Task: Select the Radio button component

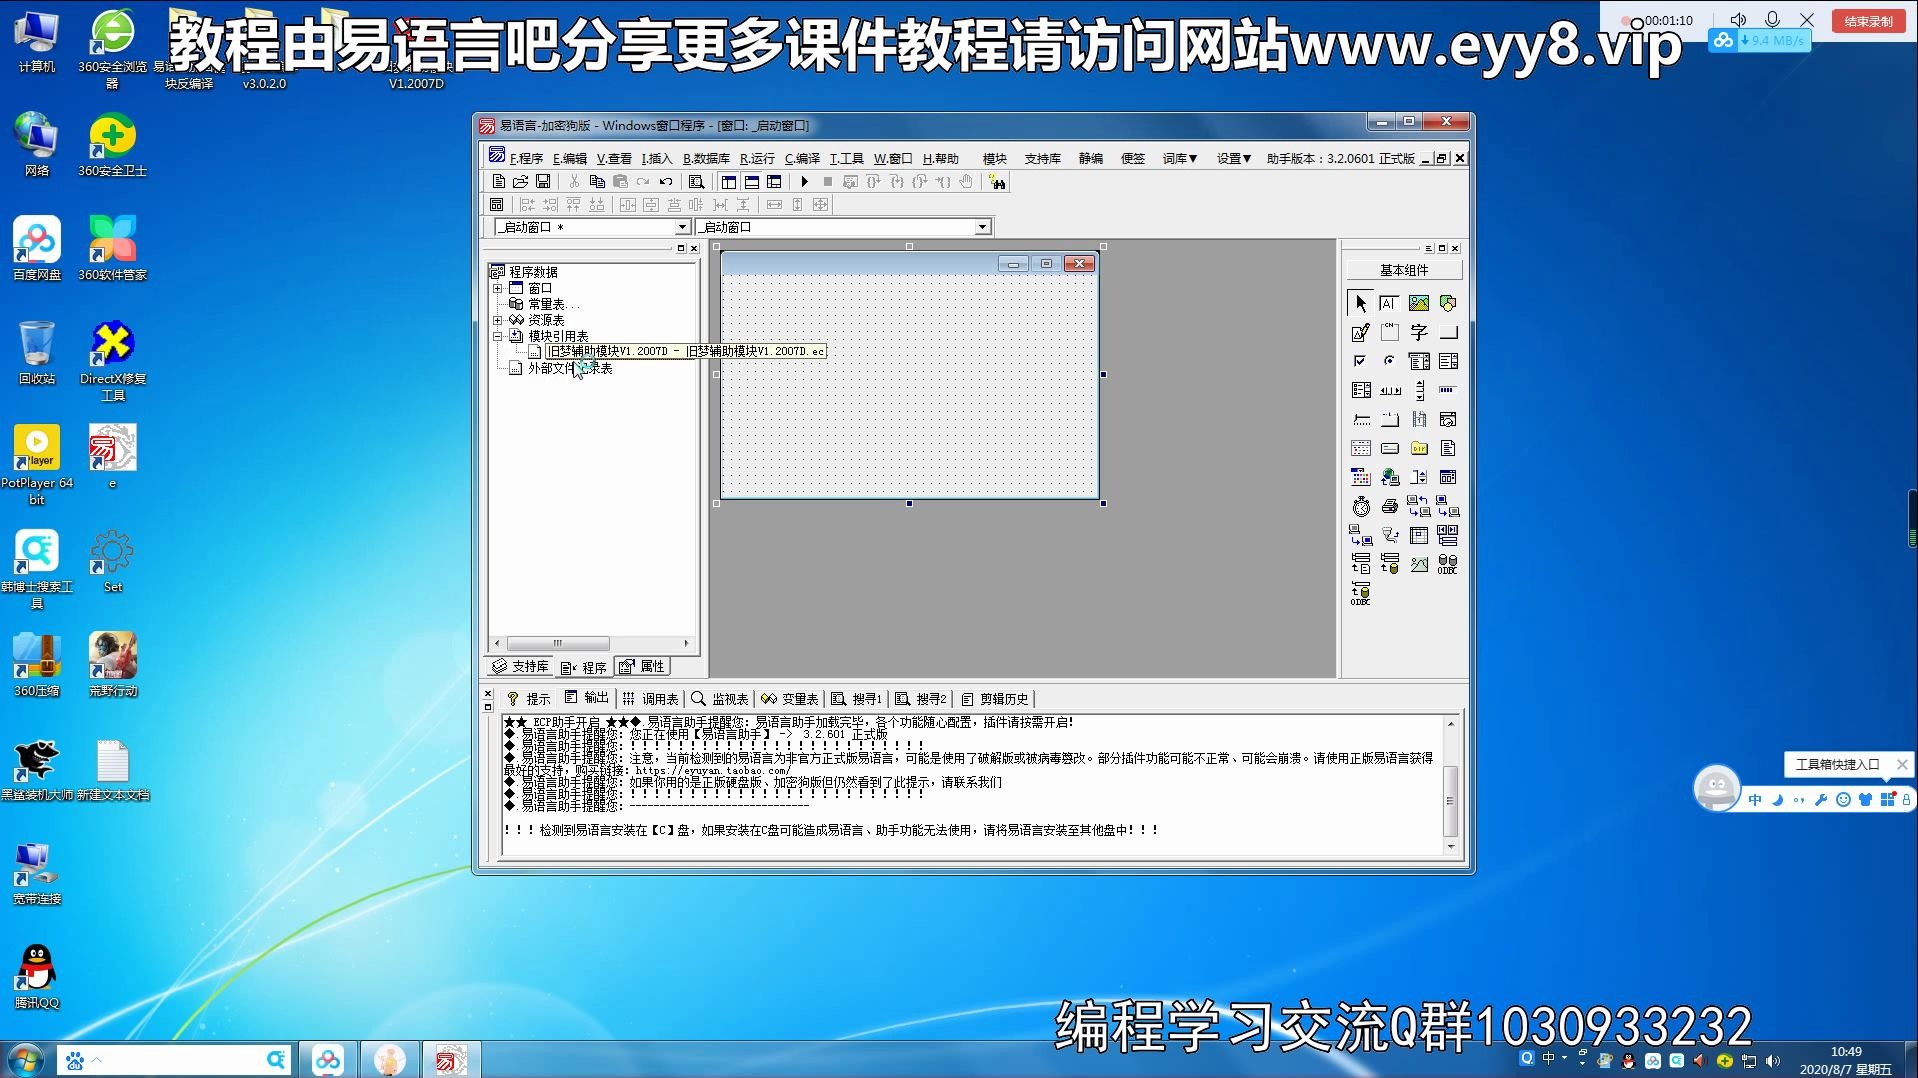Action: (x=1389, y=361)
